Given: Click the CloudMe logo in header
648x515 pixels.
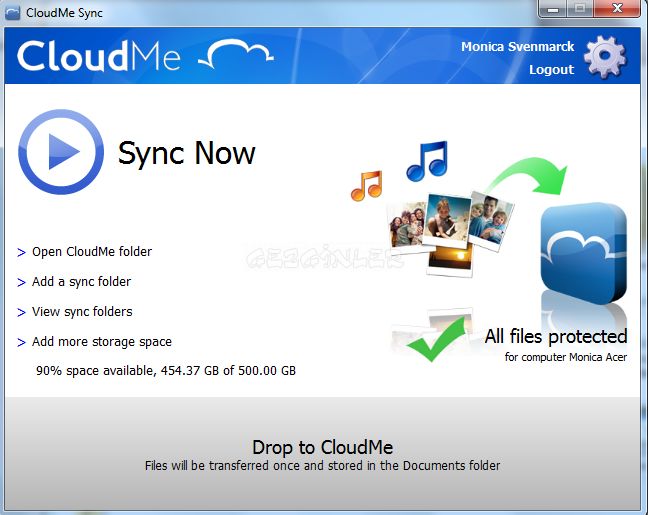Looking at the screenshot, I should click(145, 55).
